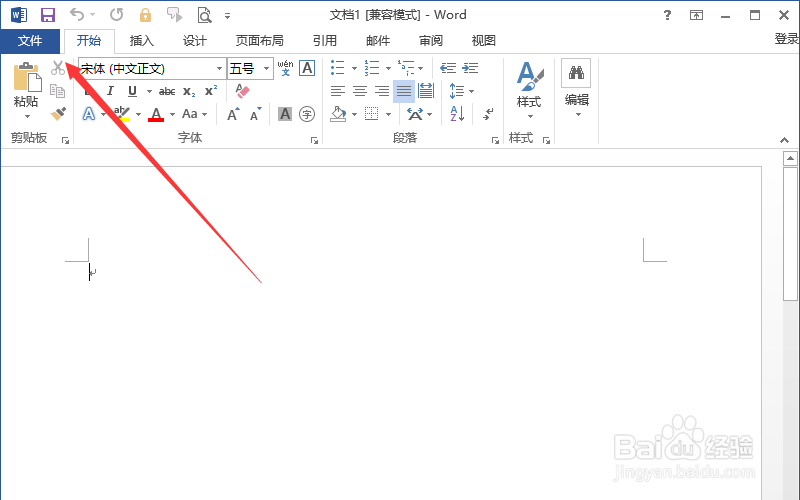
Task: Click the Word Help question mark
Action: coord(667,15)
